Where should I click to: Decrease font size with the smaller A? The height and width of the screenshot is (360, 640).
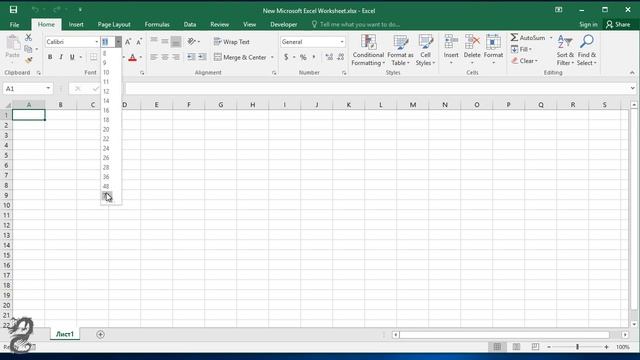point(139,42)
